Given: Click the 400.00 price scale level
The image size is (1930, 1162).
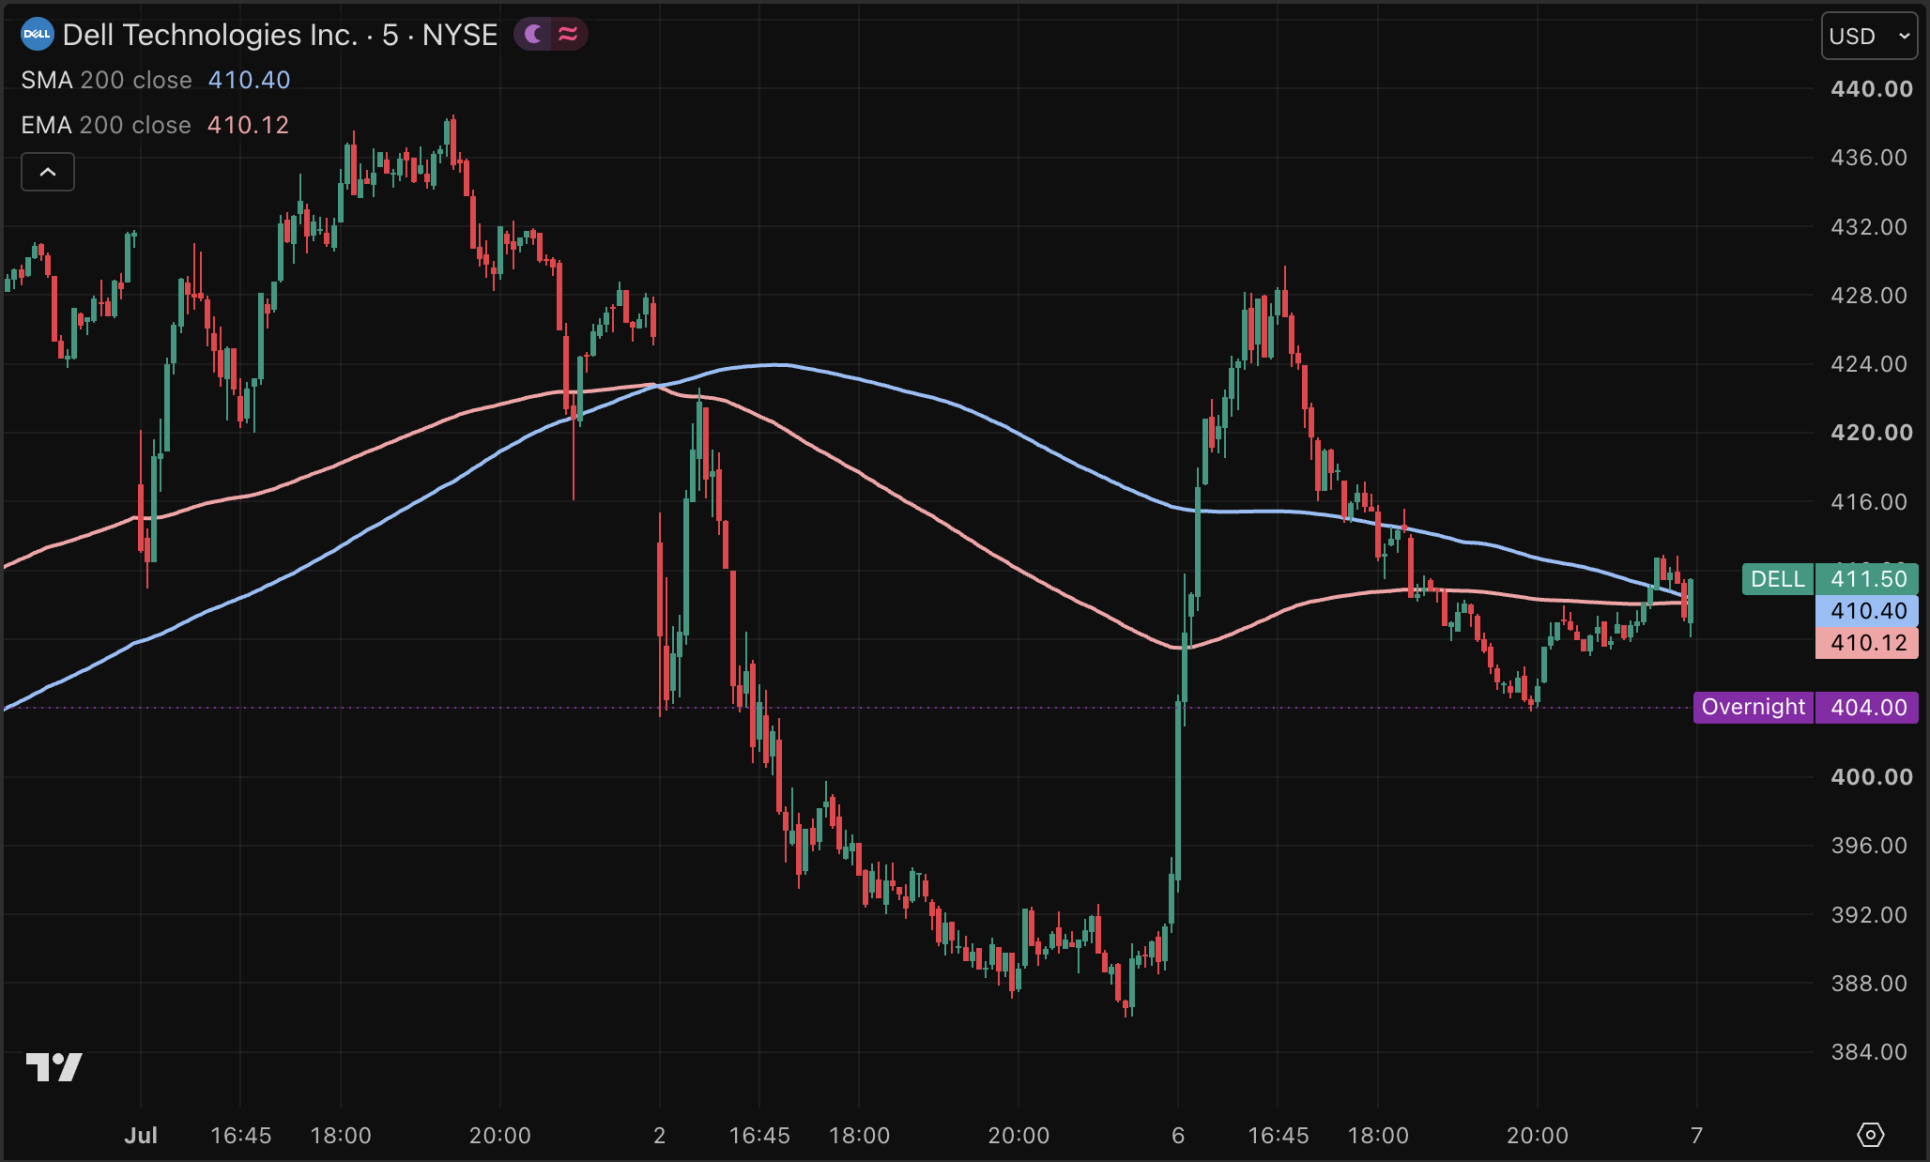Looking at the screenshot, I should click(1871, 777).
